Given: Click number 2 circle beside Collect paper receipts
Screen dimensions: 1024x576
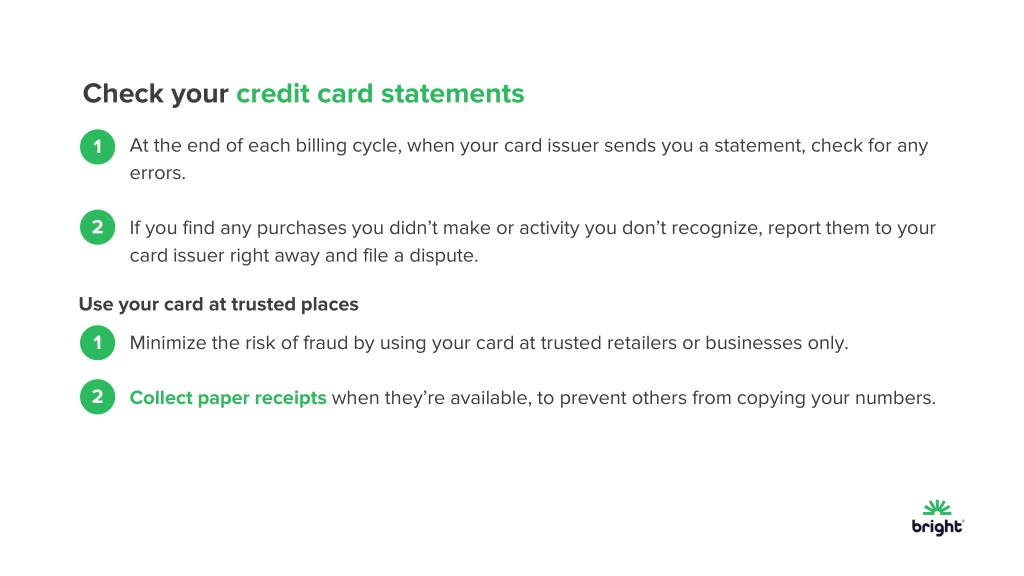Looking at the screenshot, I should [97, 396].
